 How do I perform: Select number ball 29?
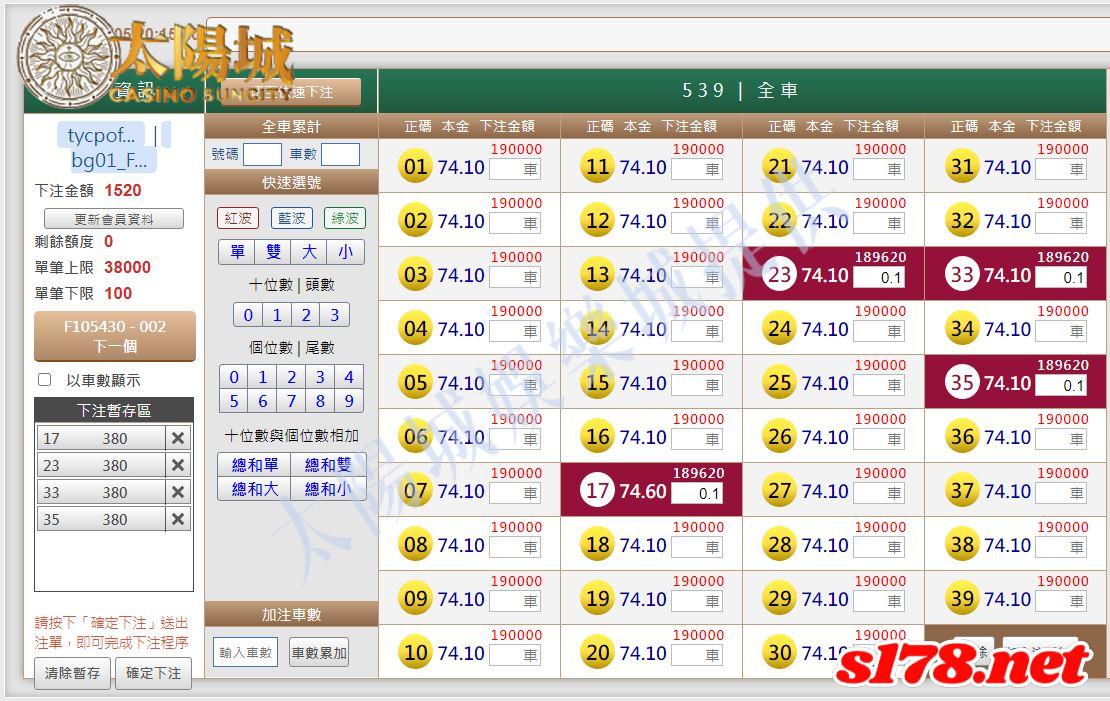pyautogui.click(x=779, y=598)
